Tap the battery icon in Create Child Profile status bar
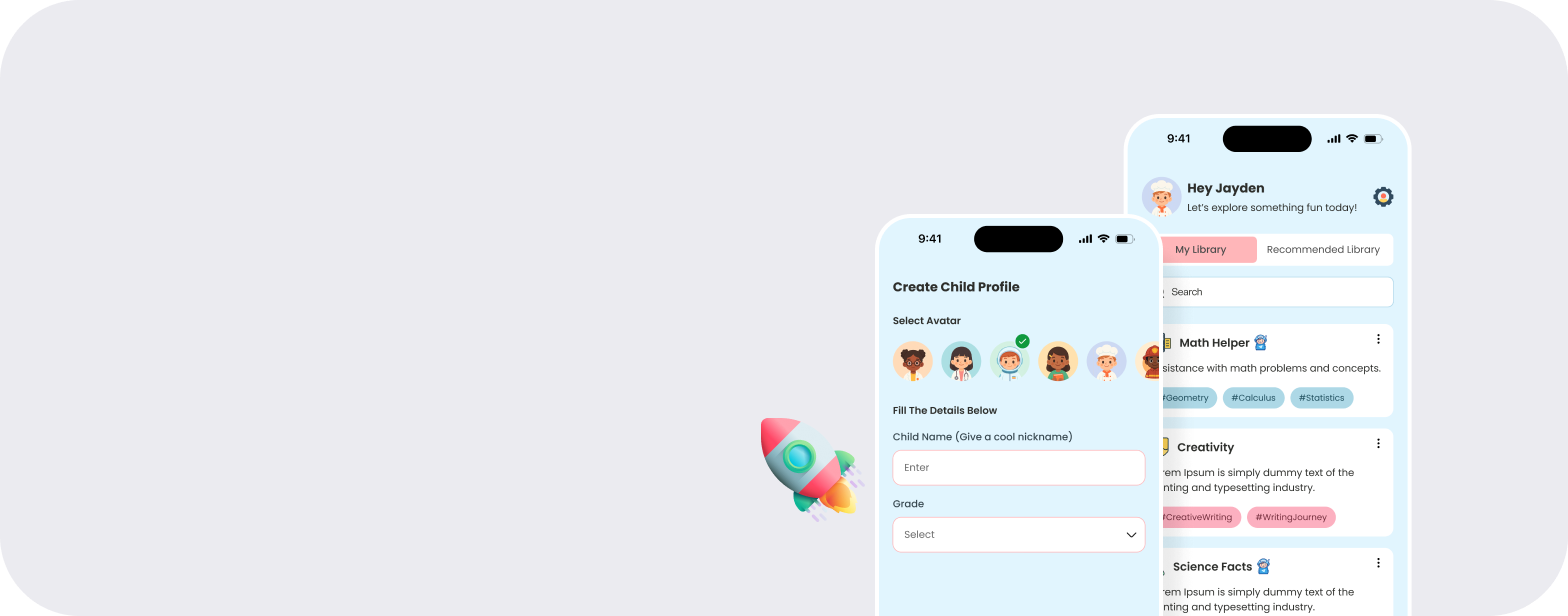 point(1125,239)
